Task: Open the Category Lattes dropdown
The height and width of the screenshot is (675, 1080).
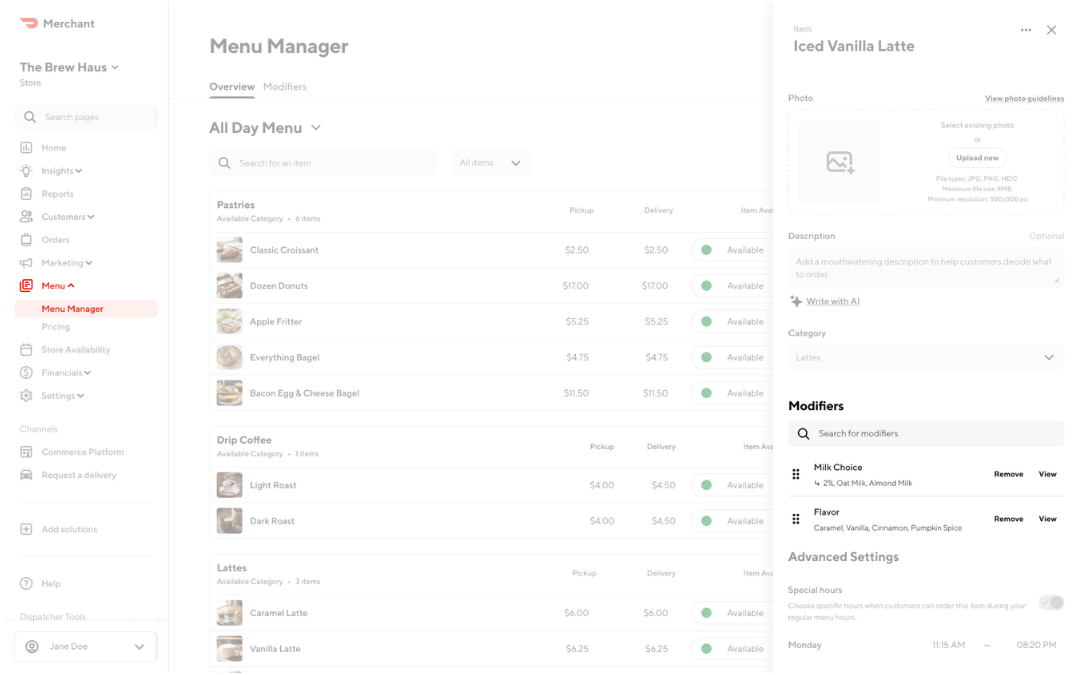Action: coord(926,357)
